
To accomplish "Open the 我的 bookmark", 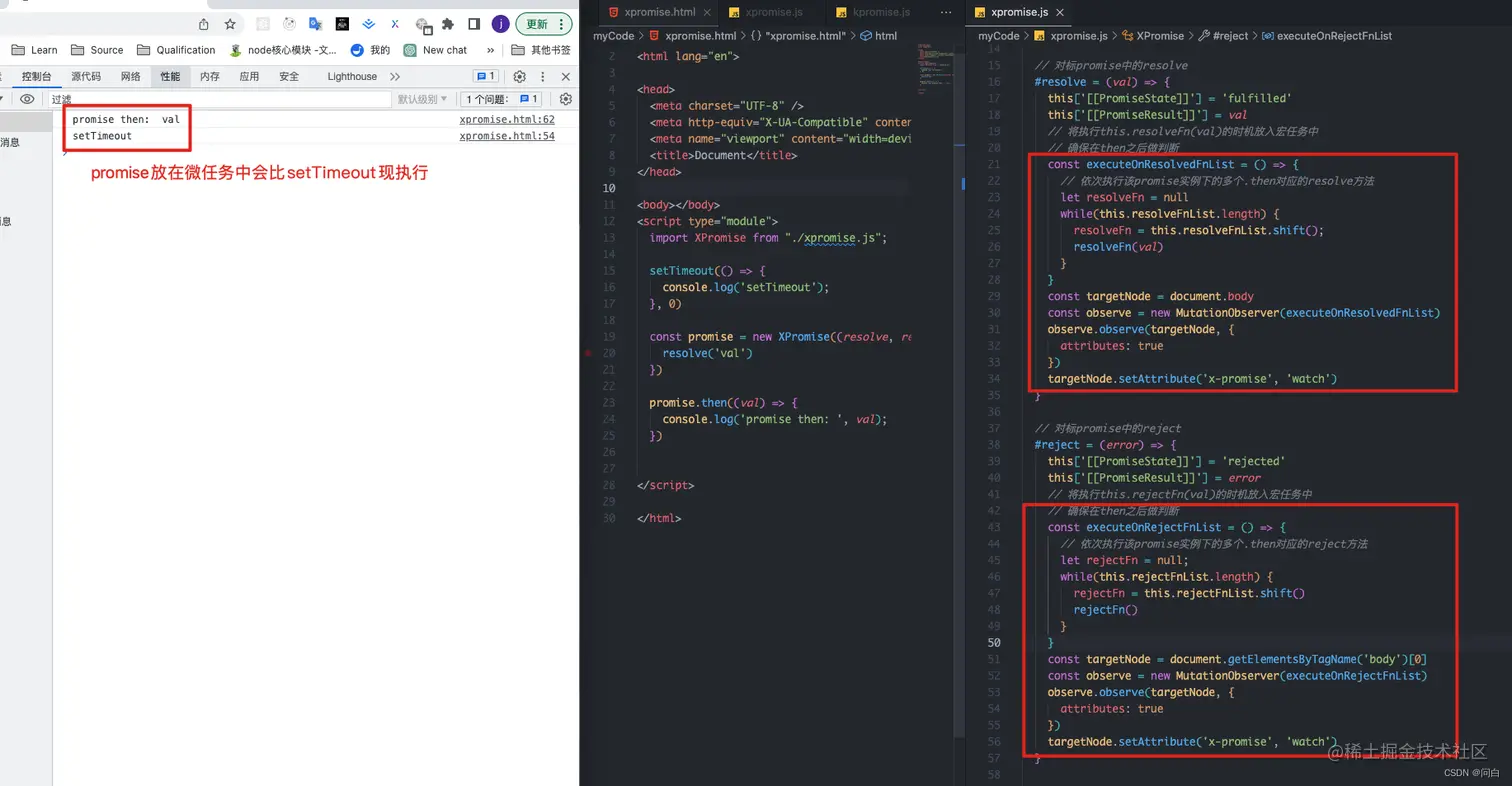I will point(370,50).
